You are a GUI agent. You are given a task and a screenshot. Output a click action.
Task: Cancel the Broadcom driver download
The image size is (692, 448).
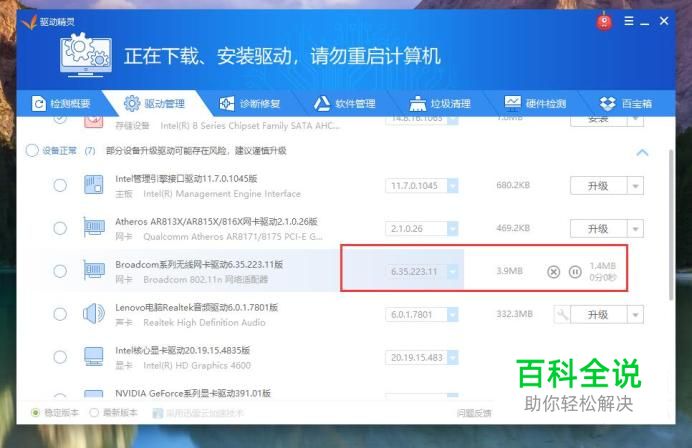[553, 272]
